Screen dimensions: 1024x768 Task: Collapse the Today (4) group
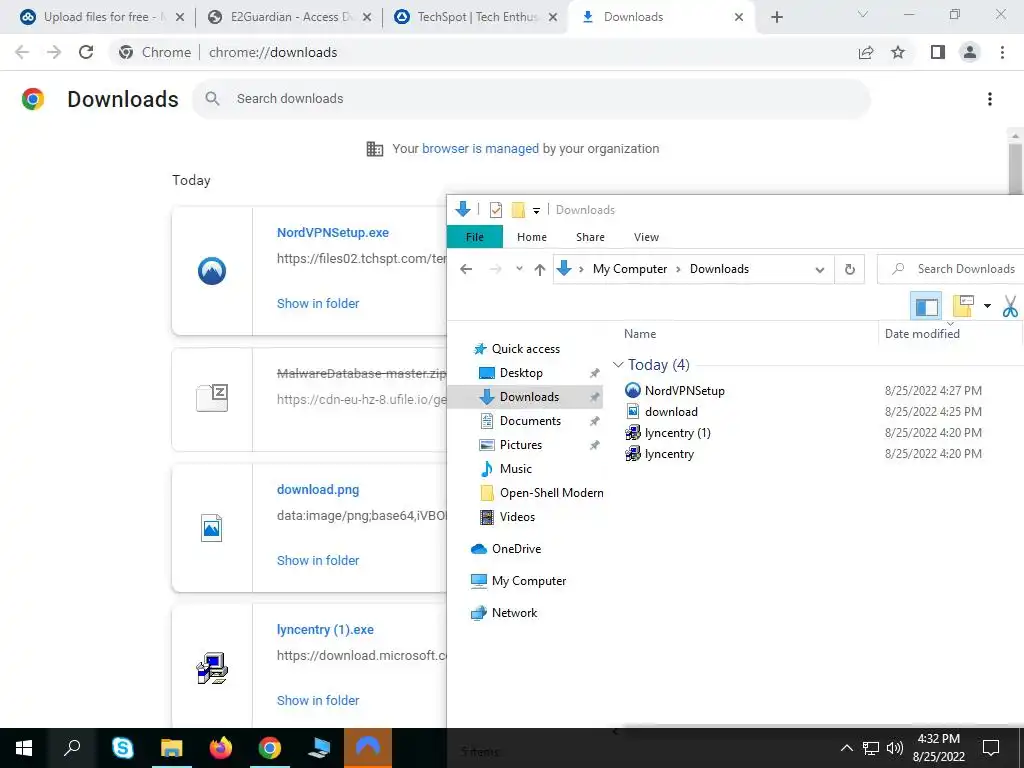pyautogui.click(x=618, y=364)
